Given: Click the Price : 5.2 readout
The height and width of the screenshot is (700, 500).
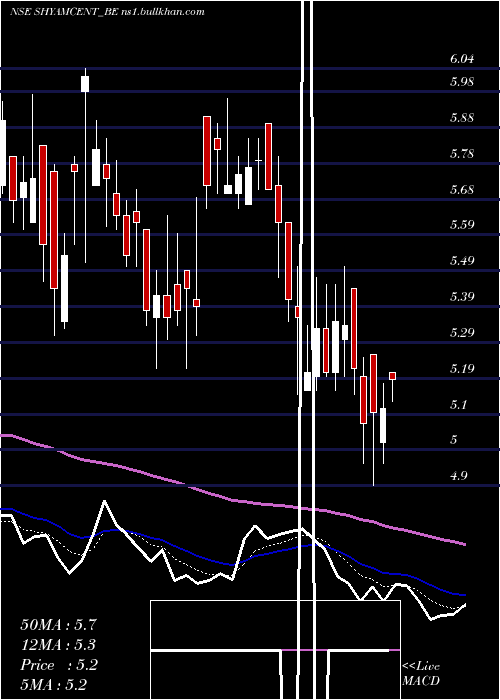Looking at the screenshot, I should [x=58, y=665].
